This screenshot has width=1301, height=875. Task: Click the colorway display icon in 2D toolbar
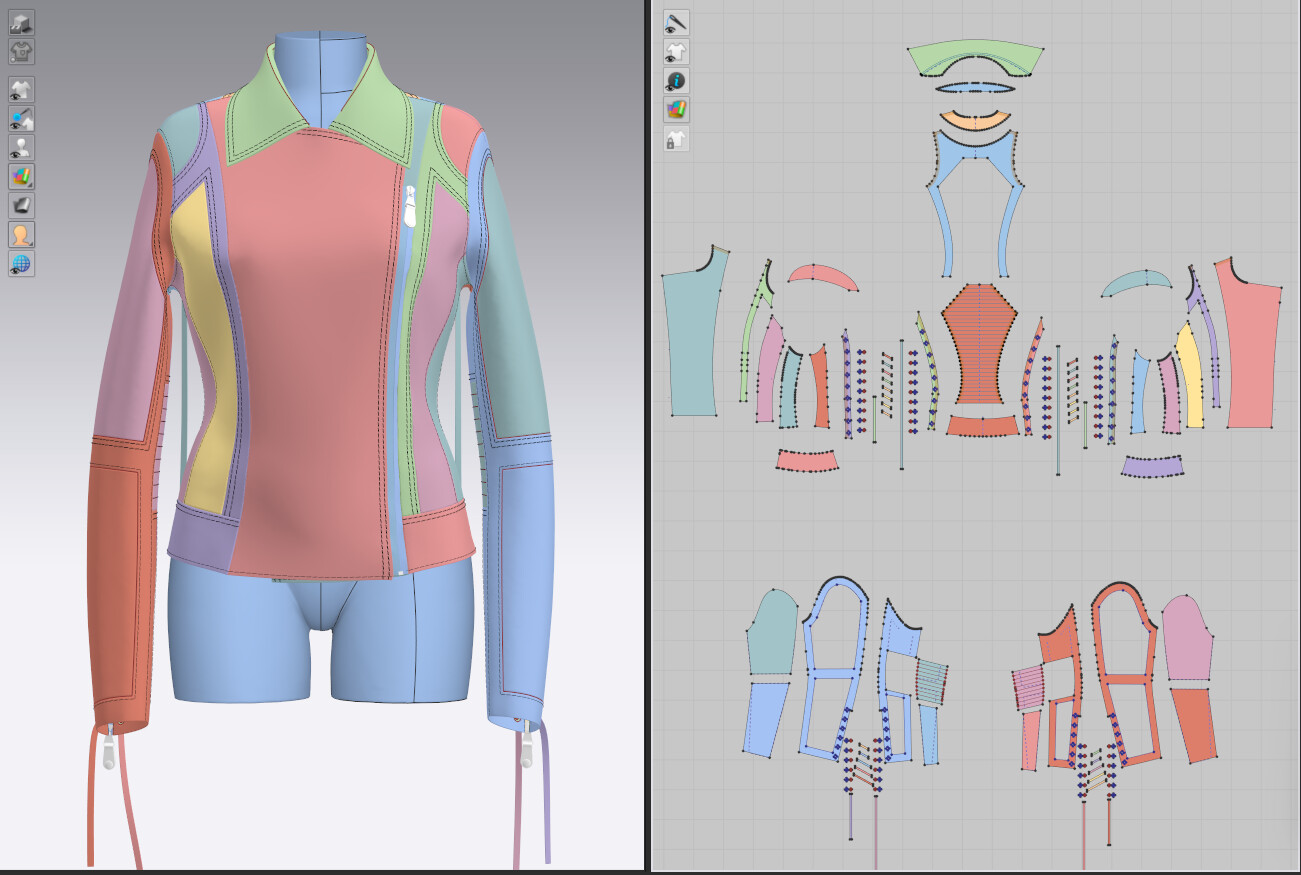pyautogui.click(x=676, y=108)
